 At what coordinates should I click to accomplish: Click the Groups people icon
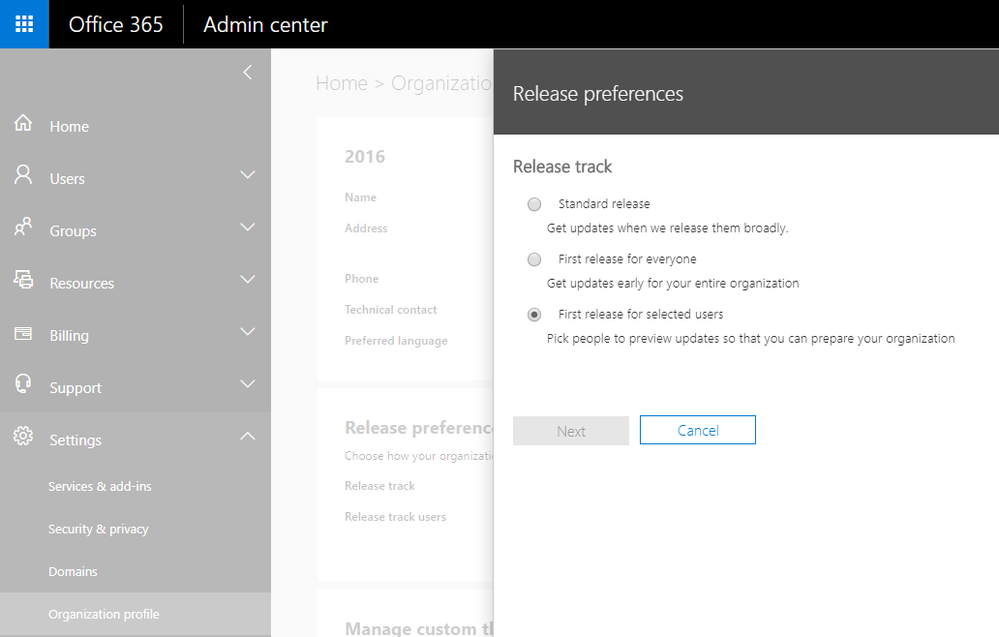pos(23,227)
